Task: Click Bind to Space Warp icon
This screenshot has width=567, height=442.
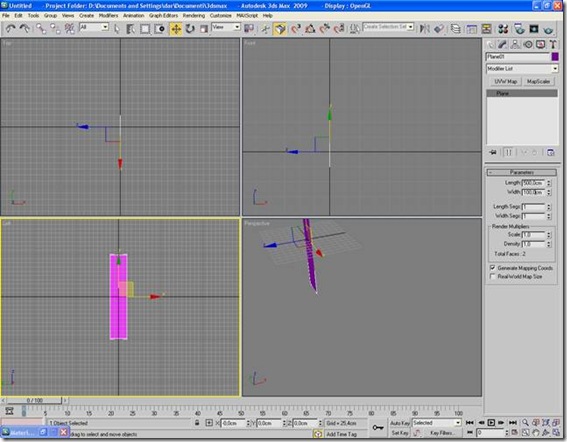Action: point(69,29)
